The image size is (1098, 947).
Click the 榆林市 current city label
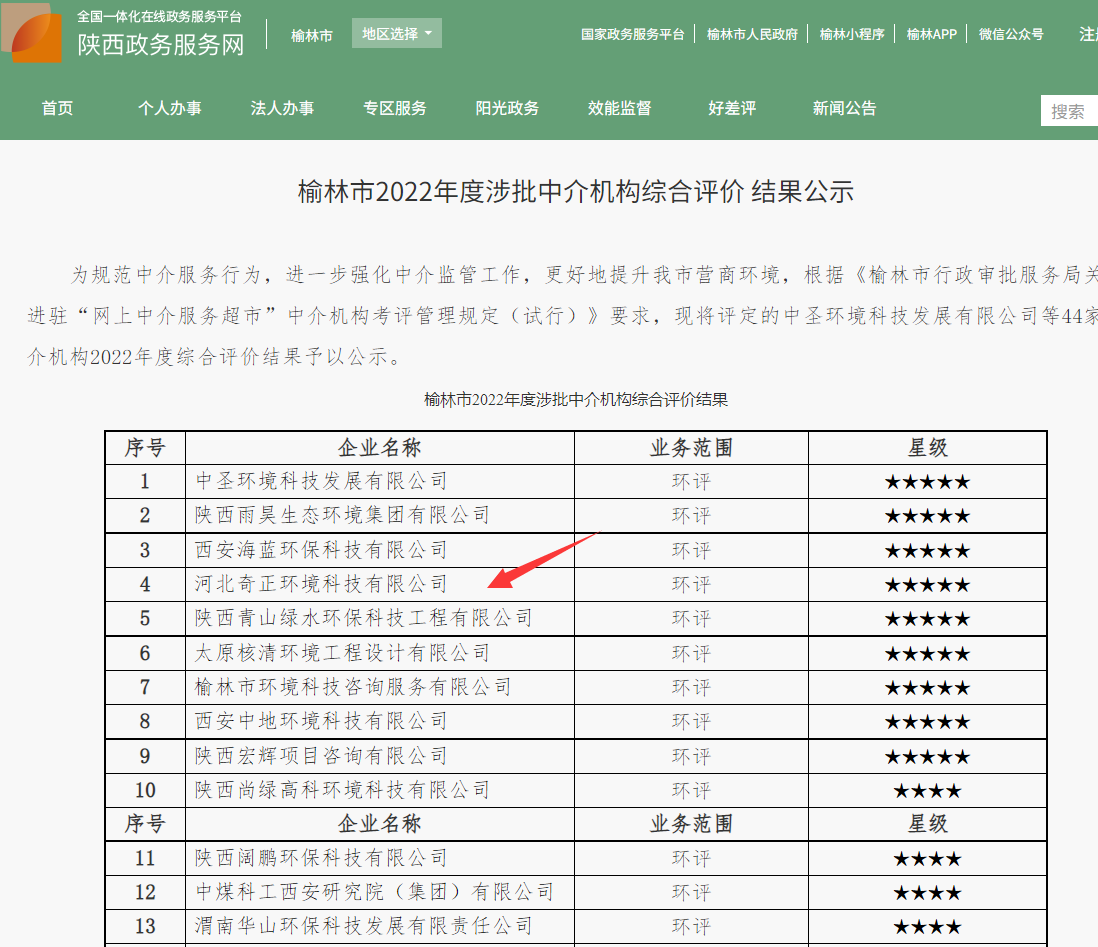(x=311, y=33)
